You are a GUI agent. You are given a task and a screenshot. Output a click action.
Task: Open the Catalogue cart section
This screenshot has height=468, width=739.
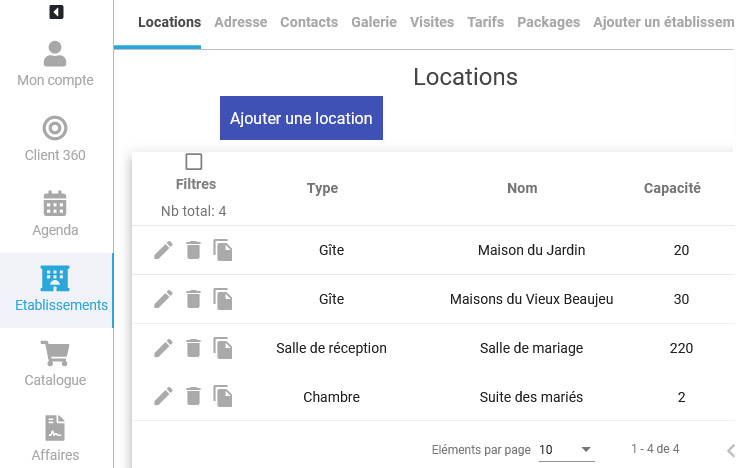pos(55,364)
